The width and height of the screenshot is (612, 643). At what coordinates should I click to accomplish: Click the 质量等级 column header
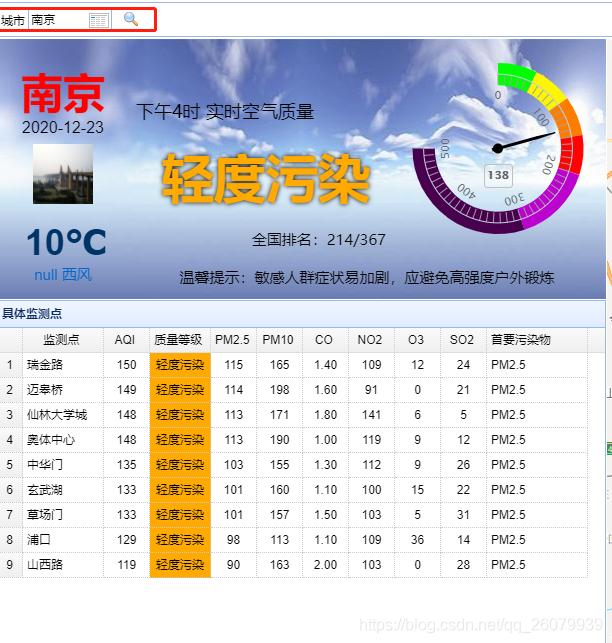[179, 340]
